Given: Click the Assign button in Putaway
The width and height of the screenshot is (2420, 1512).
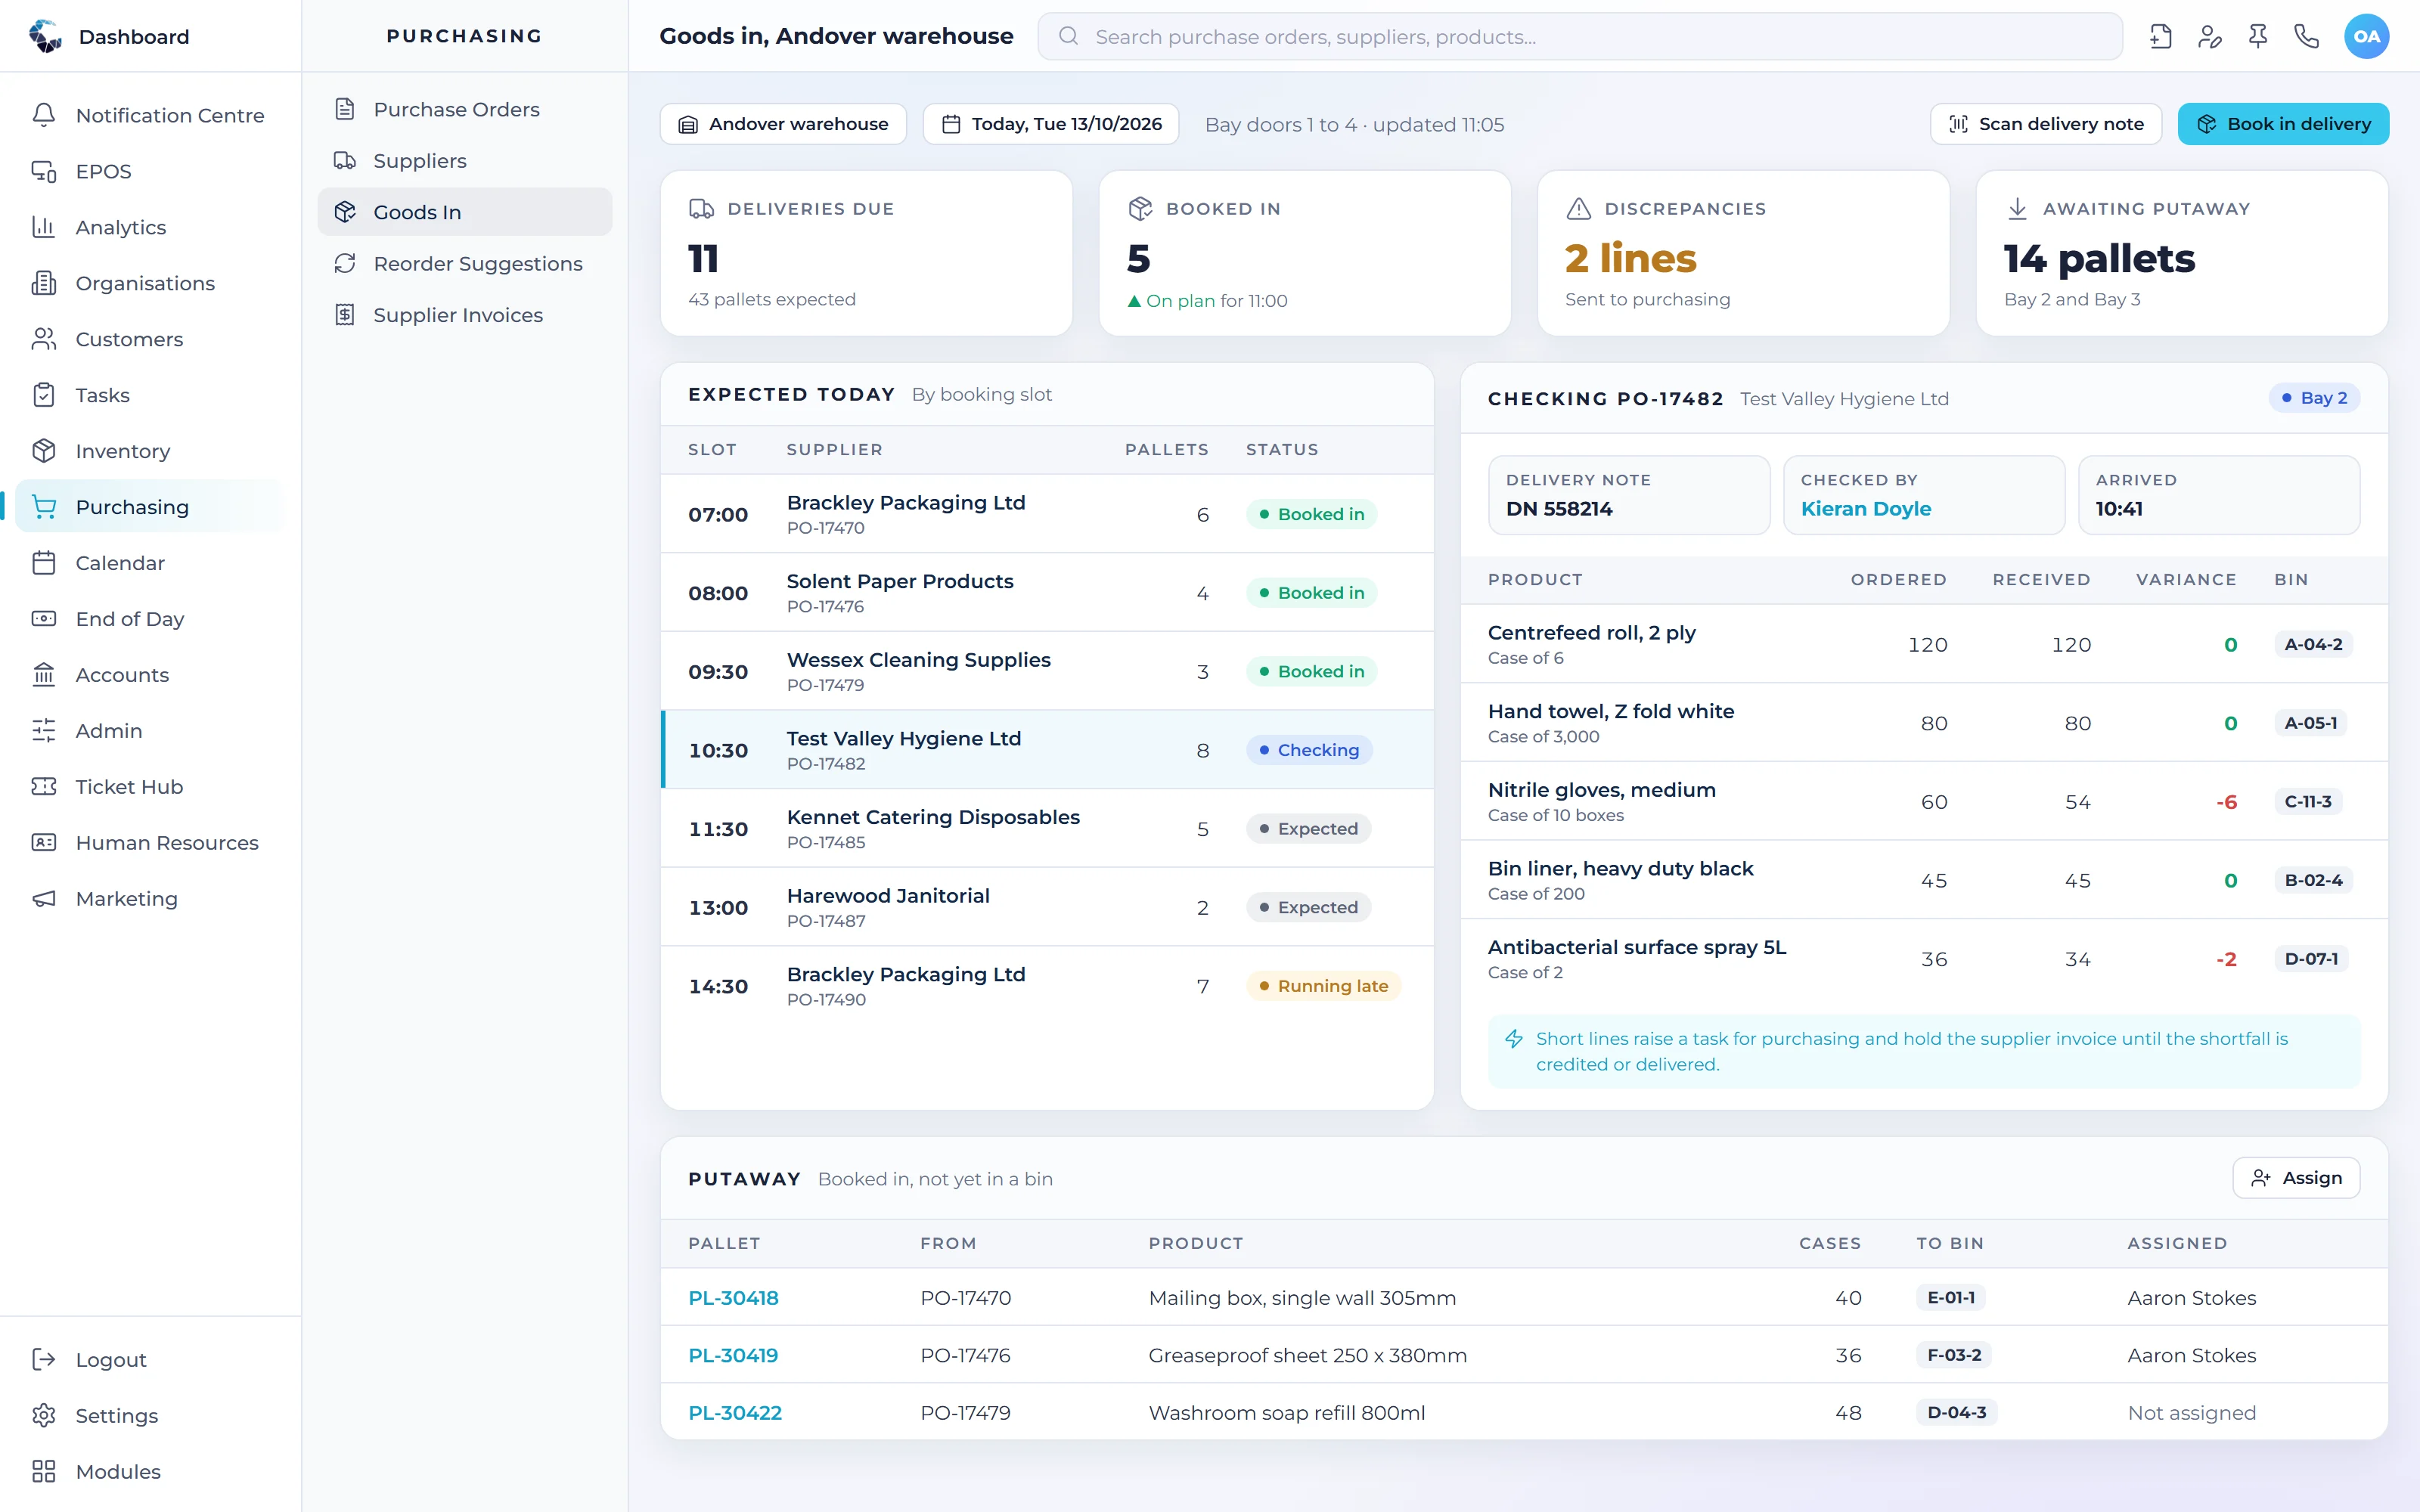Looking at the screenshot, I should [2296, 1178].
